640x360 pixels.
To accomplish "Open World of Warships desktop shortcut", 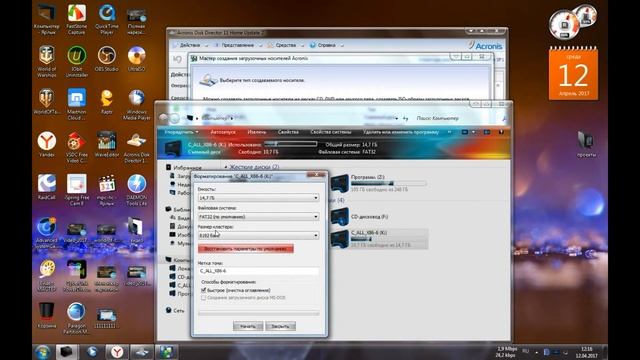I will 47,61.
